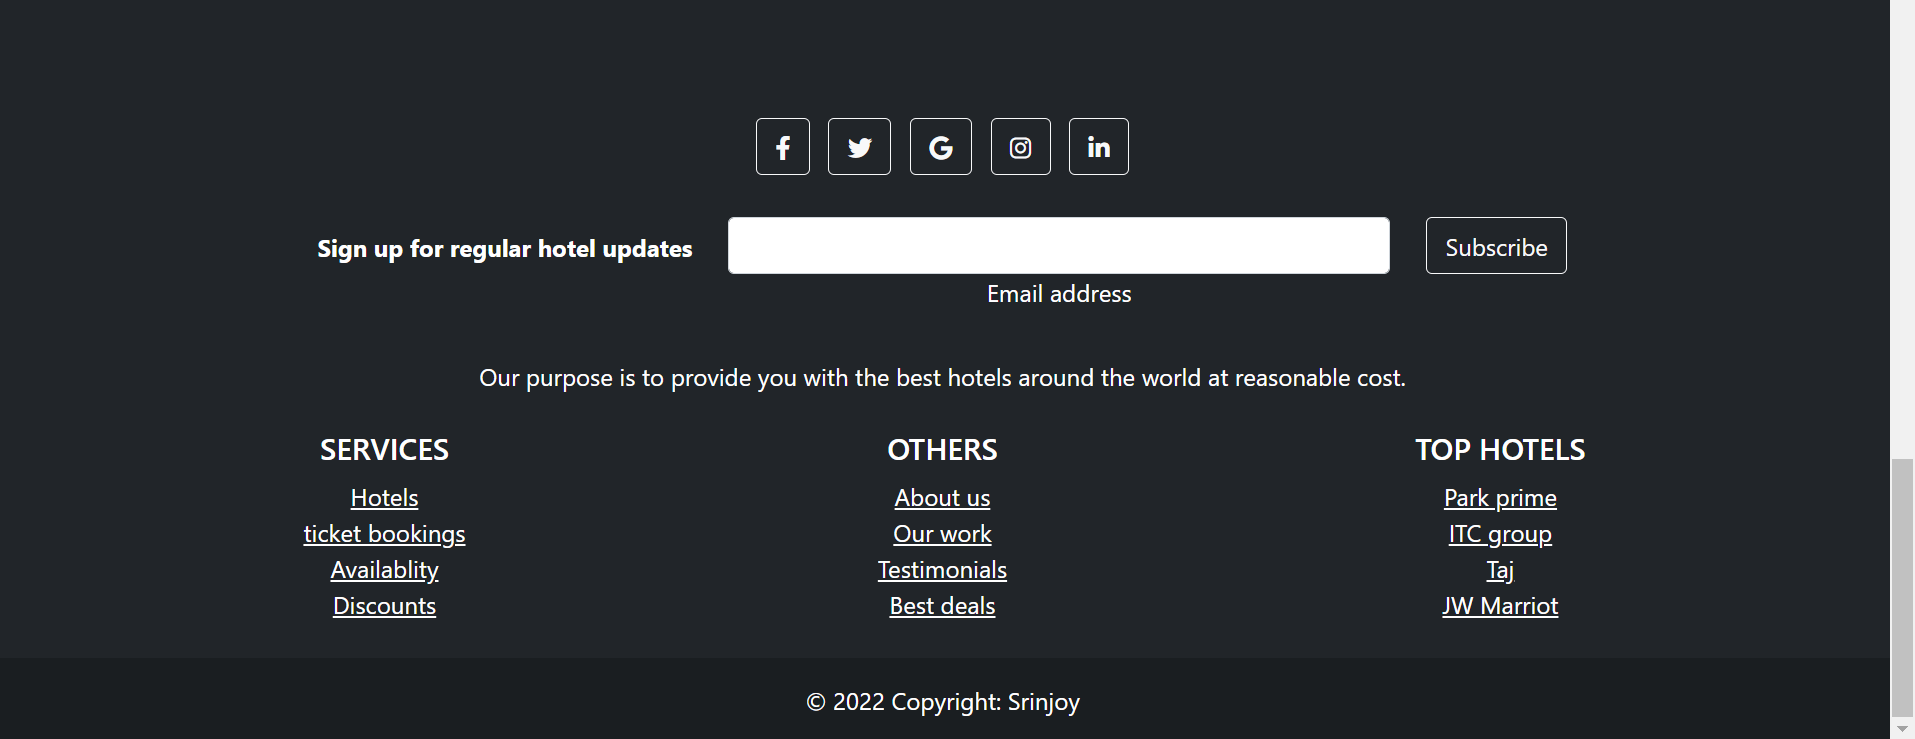Open the LinkedIn social icon
The width and height of the screenshot is (1915, 739).
coord(1099,147)
